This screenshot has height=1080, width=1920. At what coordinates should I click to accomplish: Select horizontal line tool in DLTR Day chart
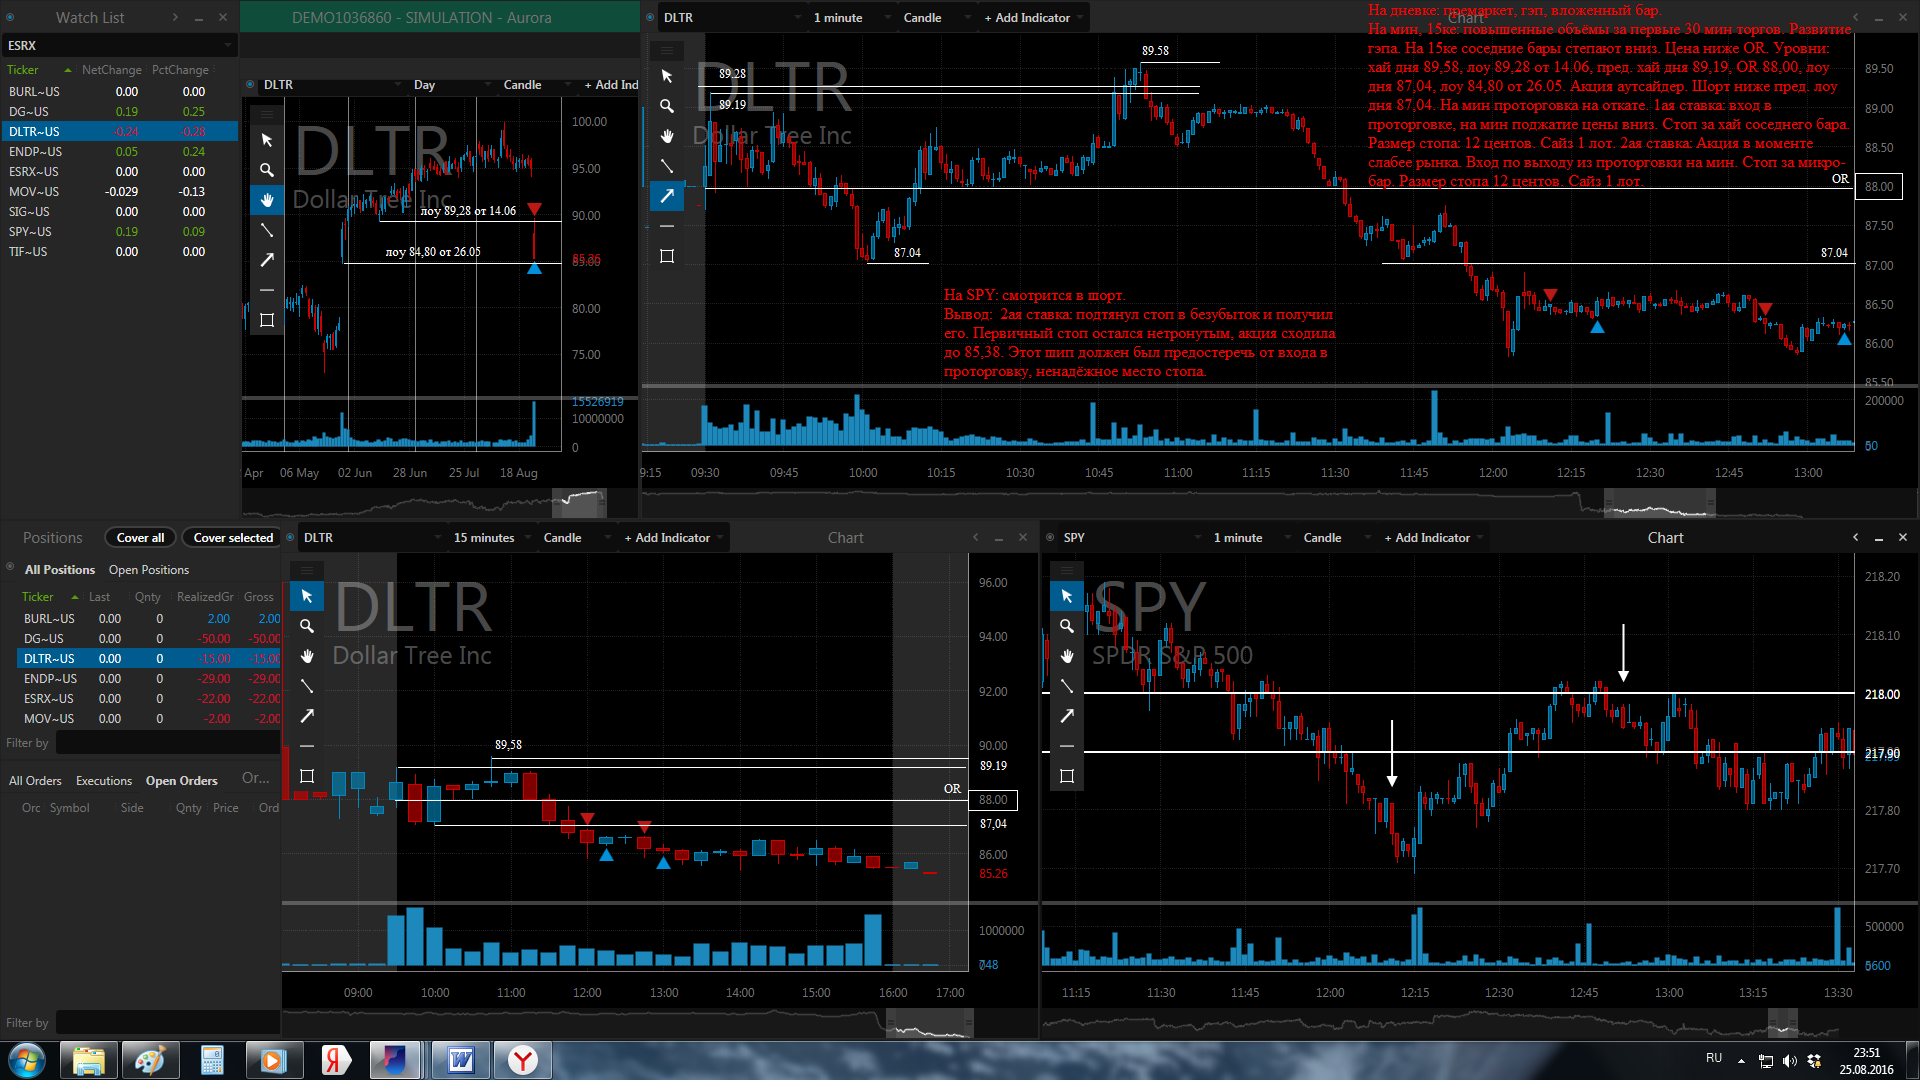point(267,290)
